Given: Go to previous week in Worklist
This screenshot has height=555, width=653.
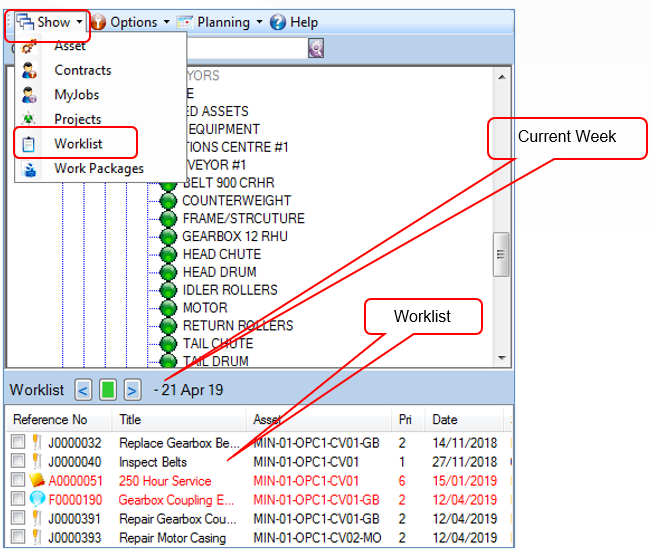Looking at the screenshot, I should (83, 390).
